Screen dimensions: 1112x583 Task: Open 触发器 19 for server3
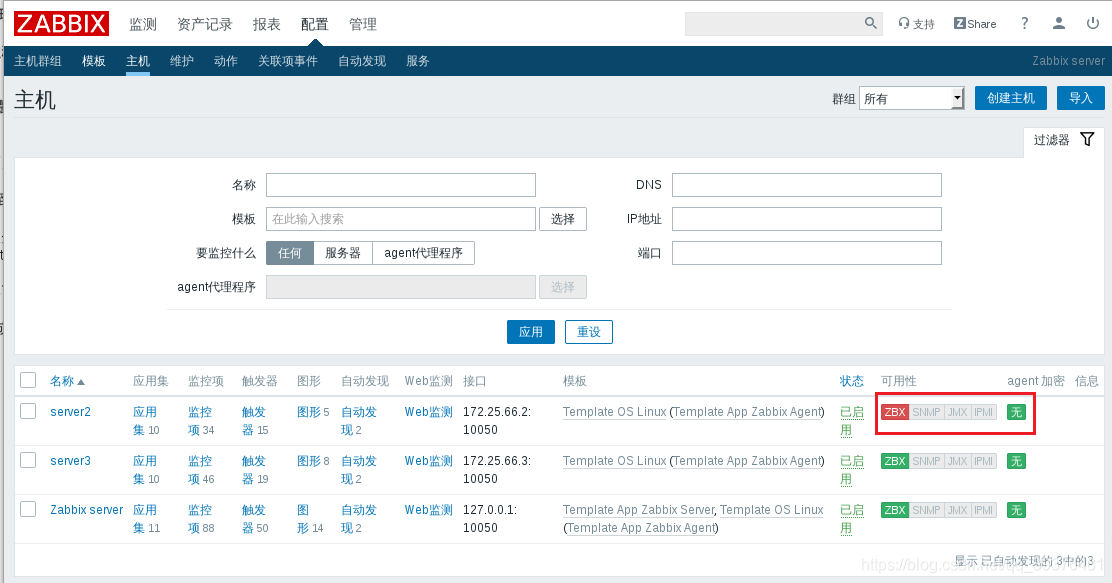coord(255,470)
